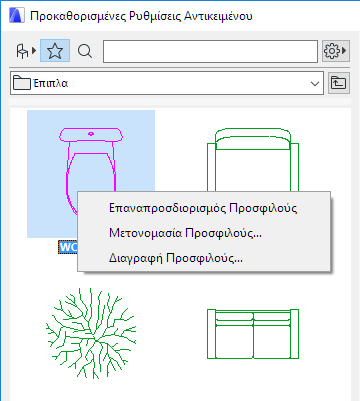Open the gear settings dropdown

[x=336, y=51]
